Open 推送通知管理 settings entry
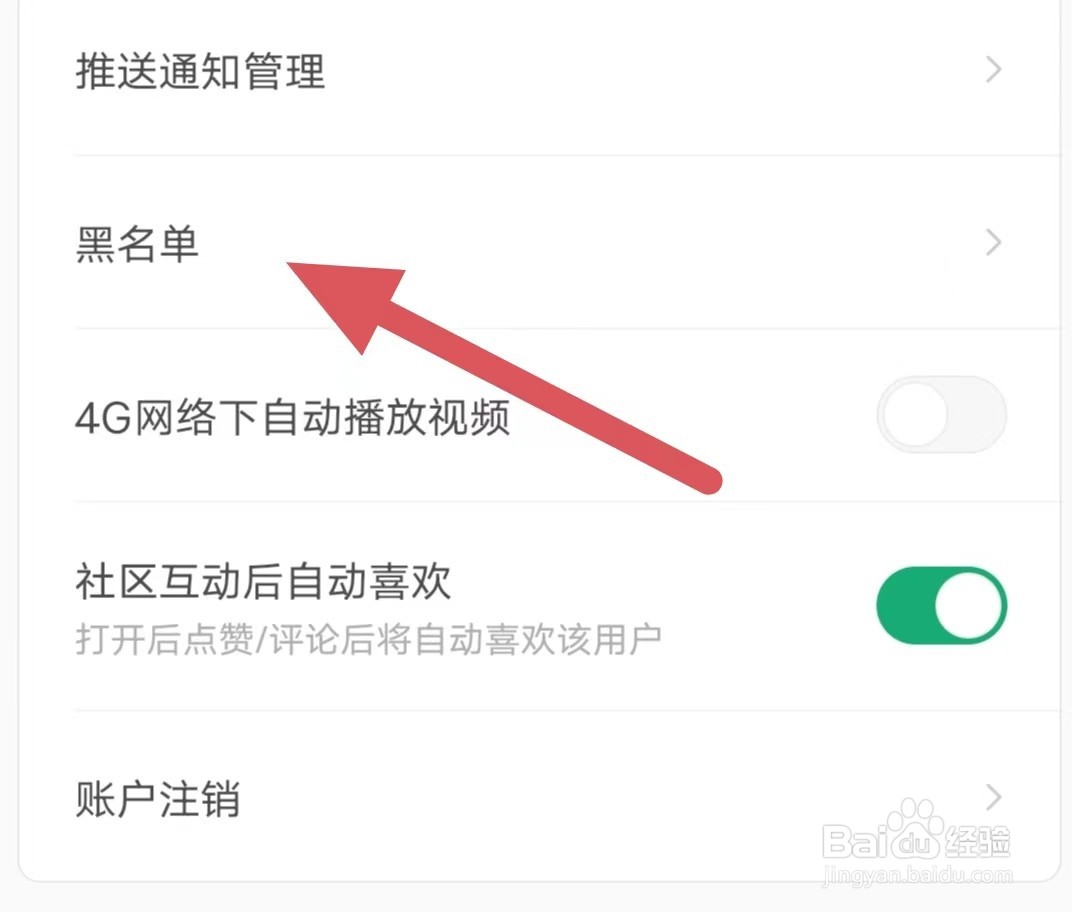The image size is (1072, 912). [x=540, y=71]
